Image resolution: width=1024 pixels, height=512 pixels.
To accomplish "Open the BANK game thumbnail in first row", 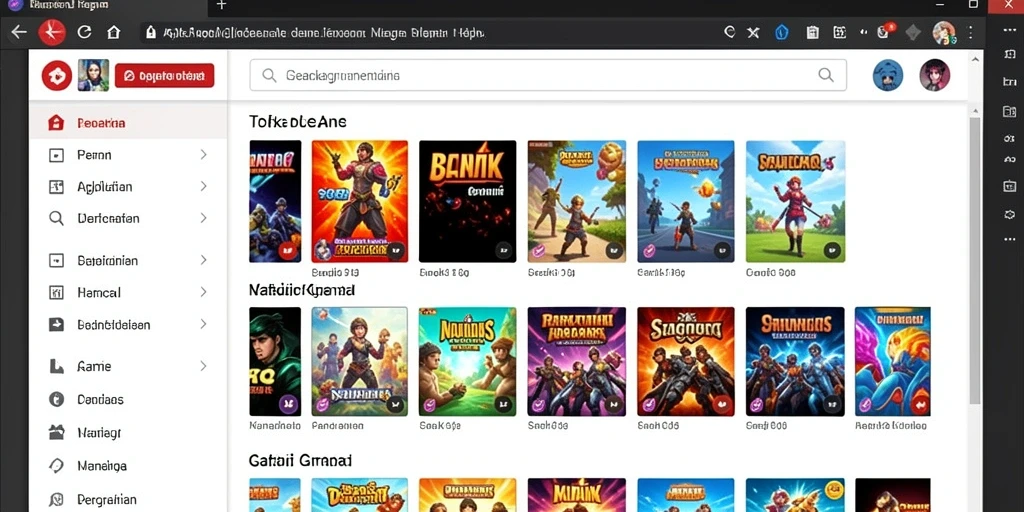I will click(x=467, y=201).
